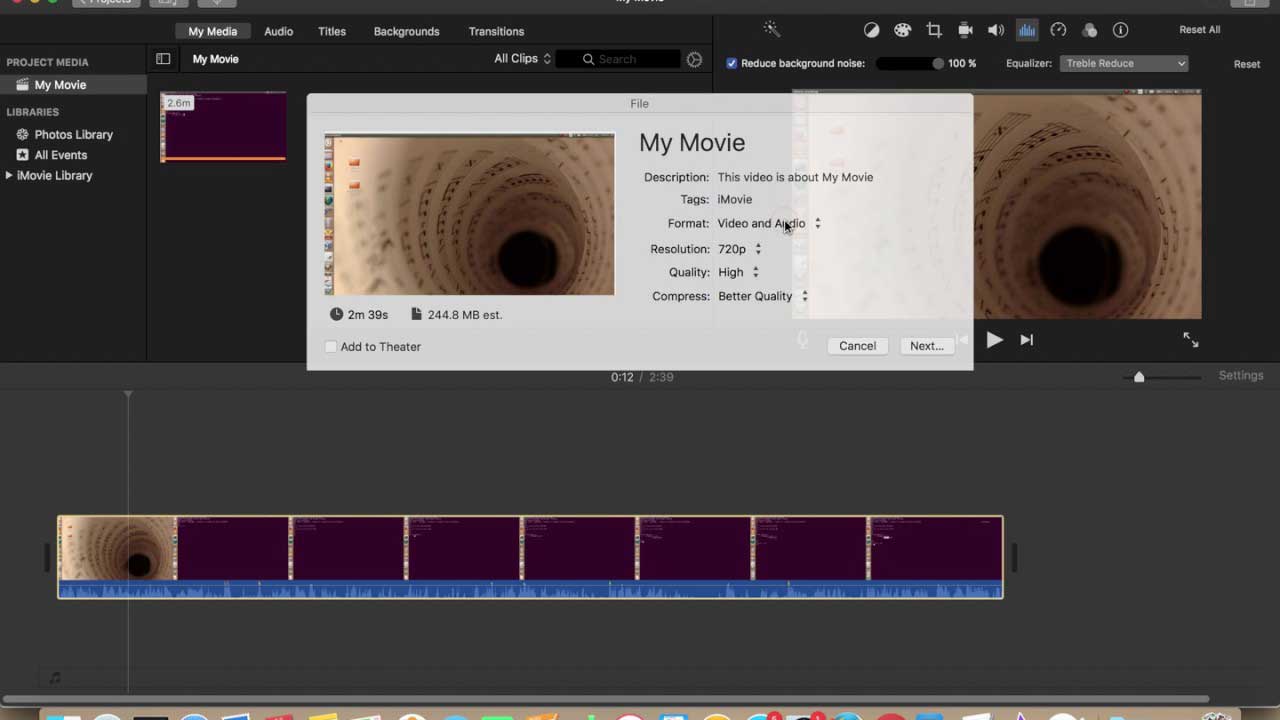1280x720 pixels.
Task: Open the Color Correction palette tool
Action: point(902,29)
